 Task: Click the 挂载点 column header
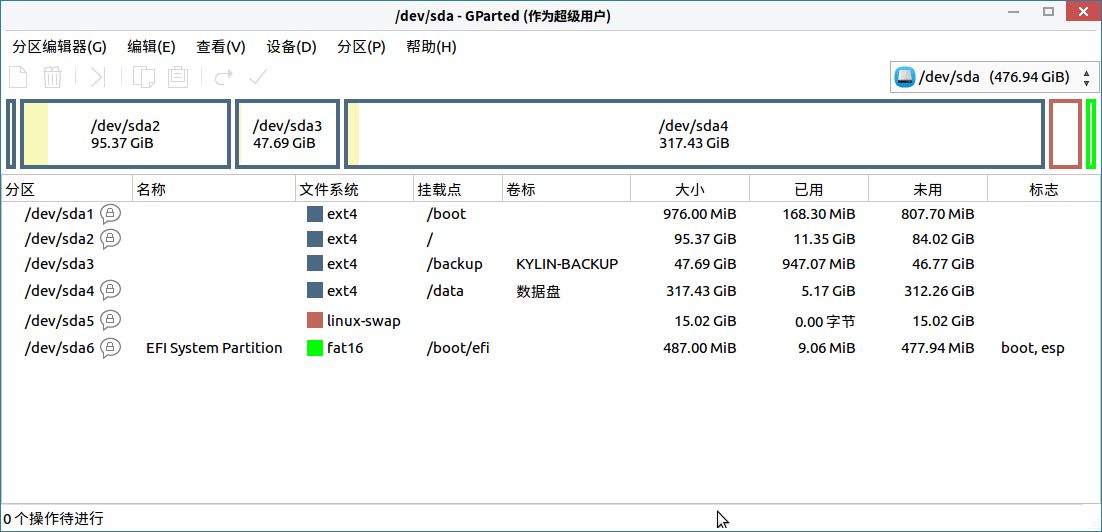458,190
